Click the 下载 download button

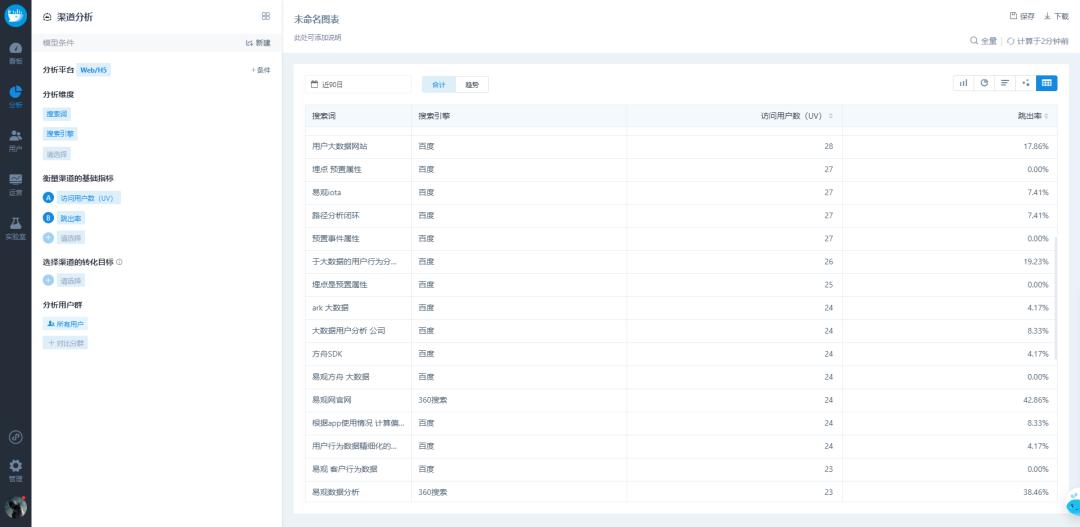pos(1056,16)
